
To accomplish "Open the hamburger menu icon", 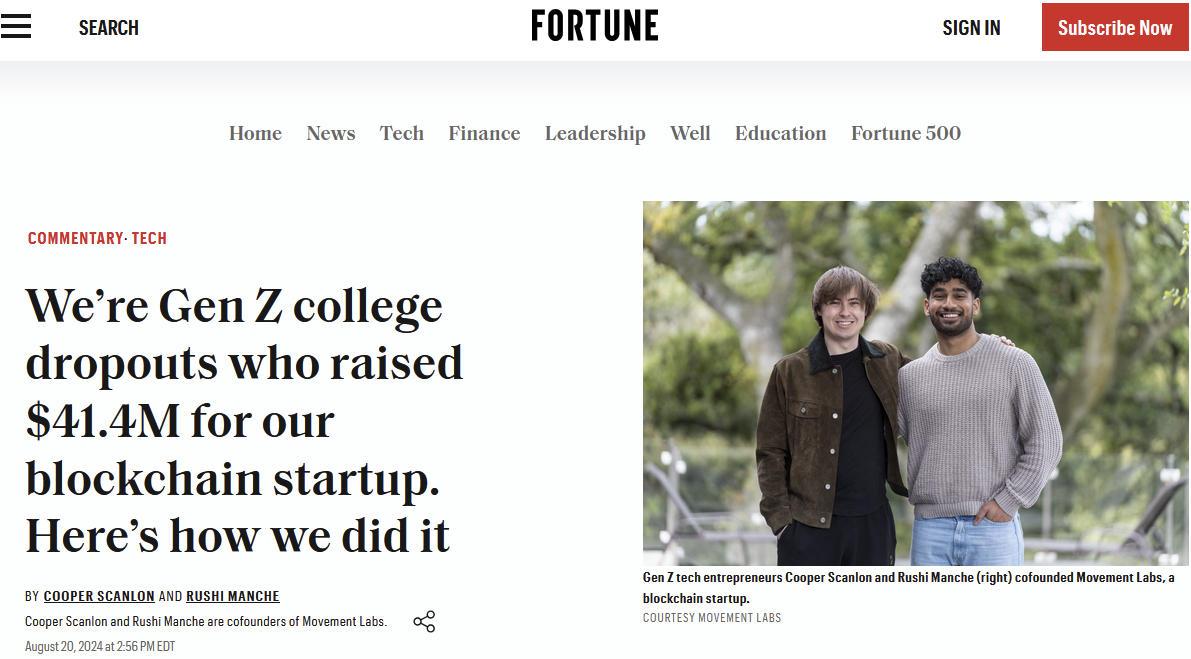I will point(16,27).
